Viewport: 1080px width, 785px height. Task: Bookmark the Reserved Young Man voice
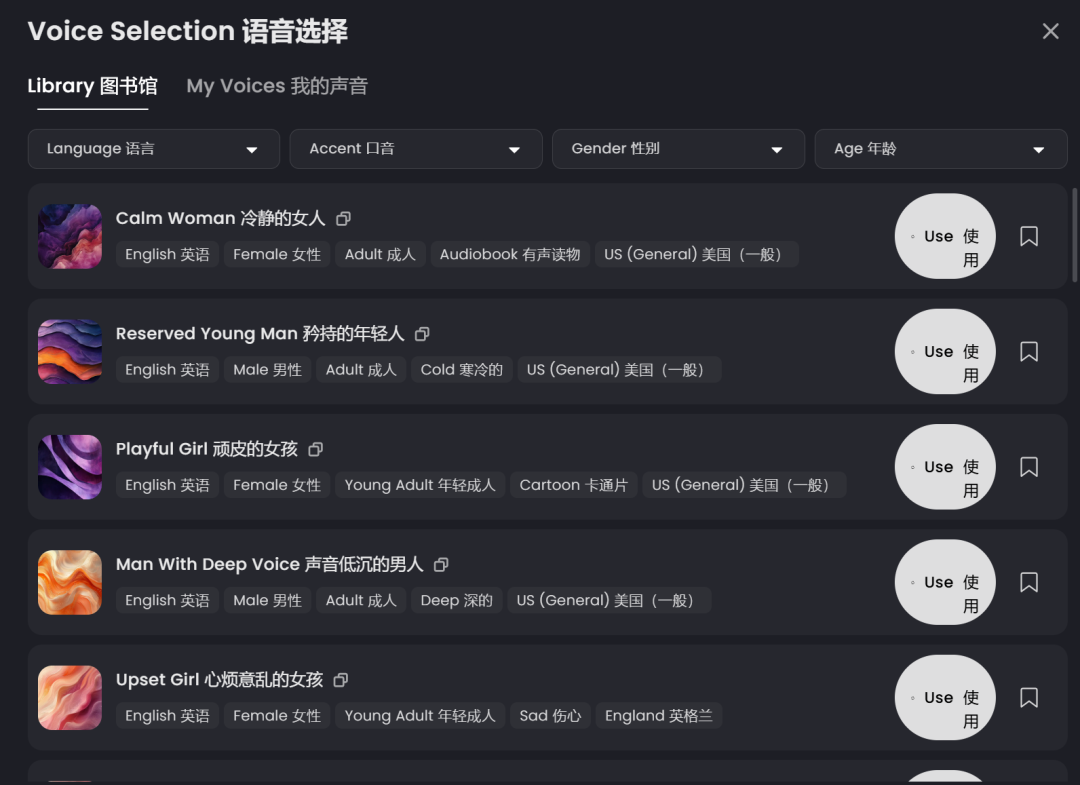coord(1029,352)
